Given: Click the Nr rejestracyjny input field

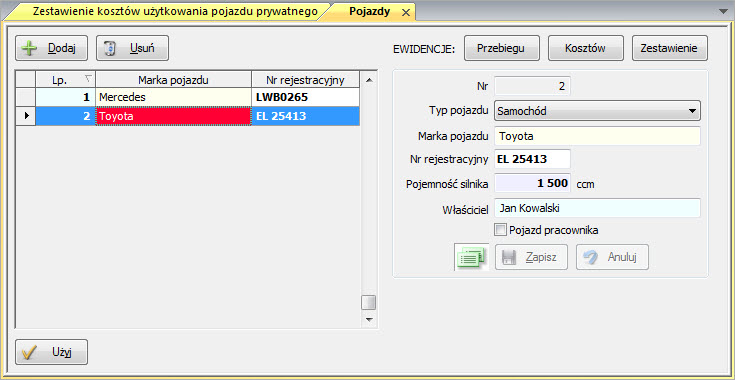Looking at the screenshot, I should pos(532,159).
